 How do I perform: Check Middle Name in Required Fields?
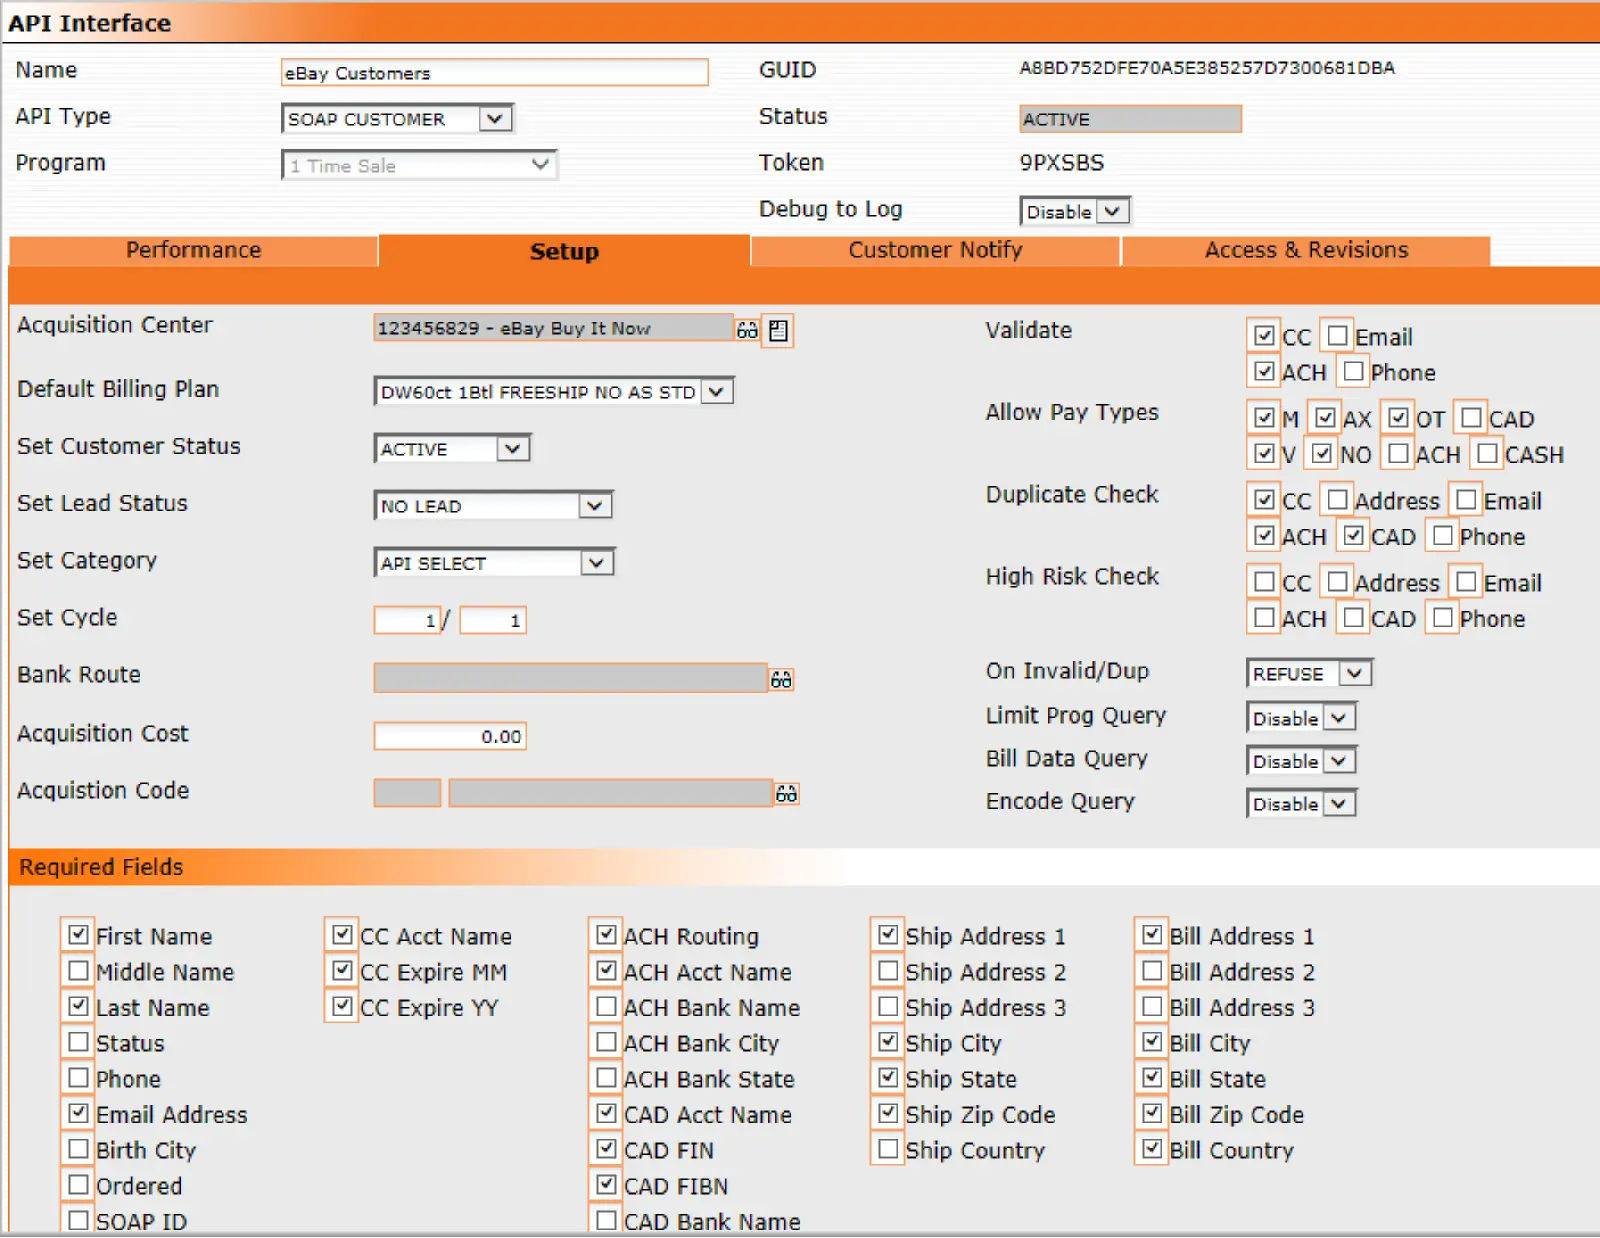pyautogui.click(x=78, y=970)
